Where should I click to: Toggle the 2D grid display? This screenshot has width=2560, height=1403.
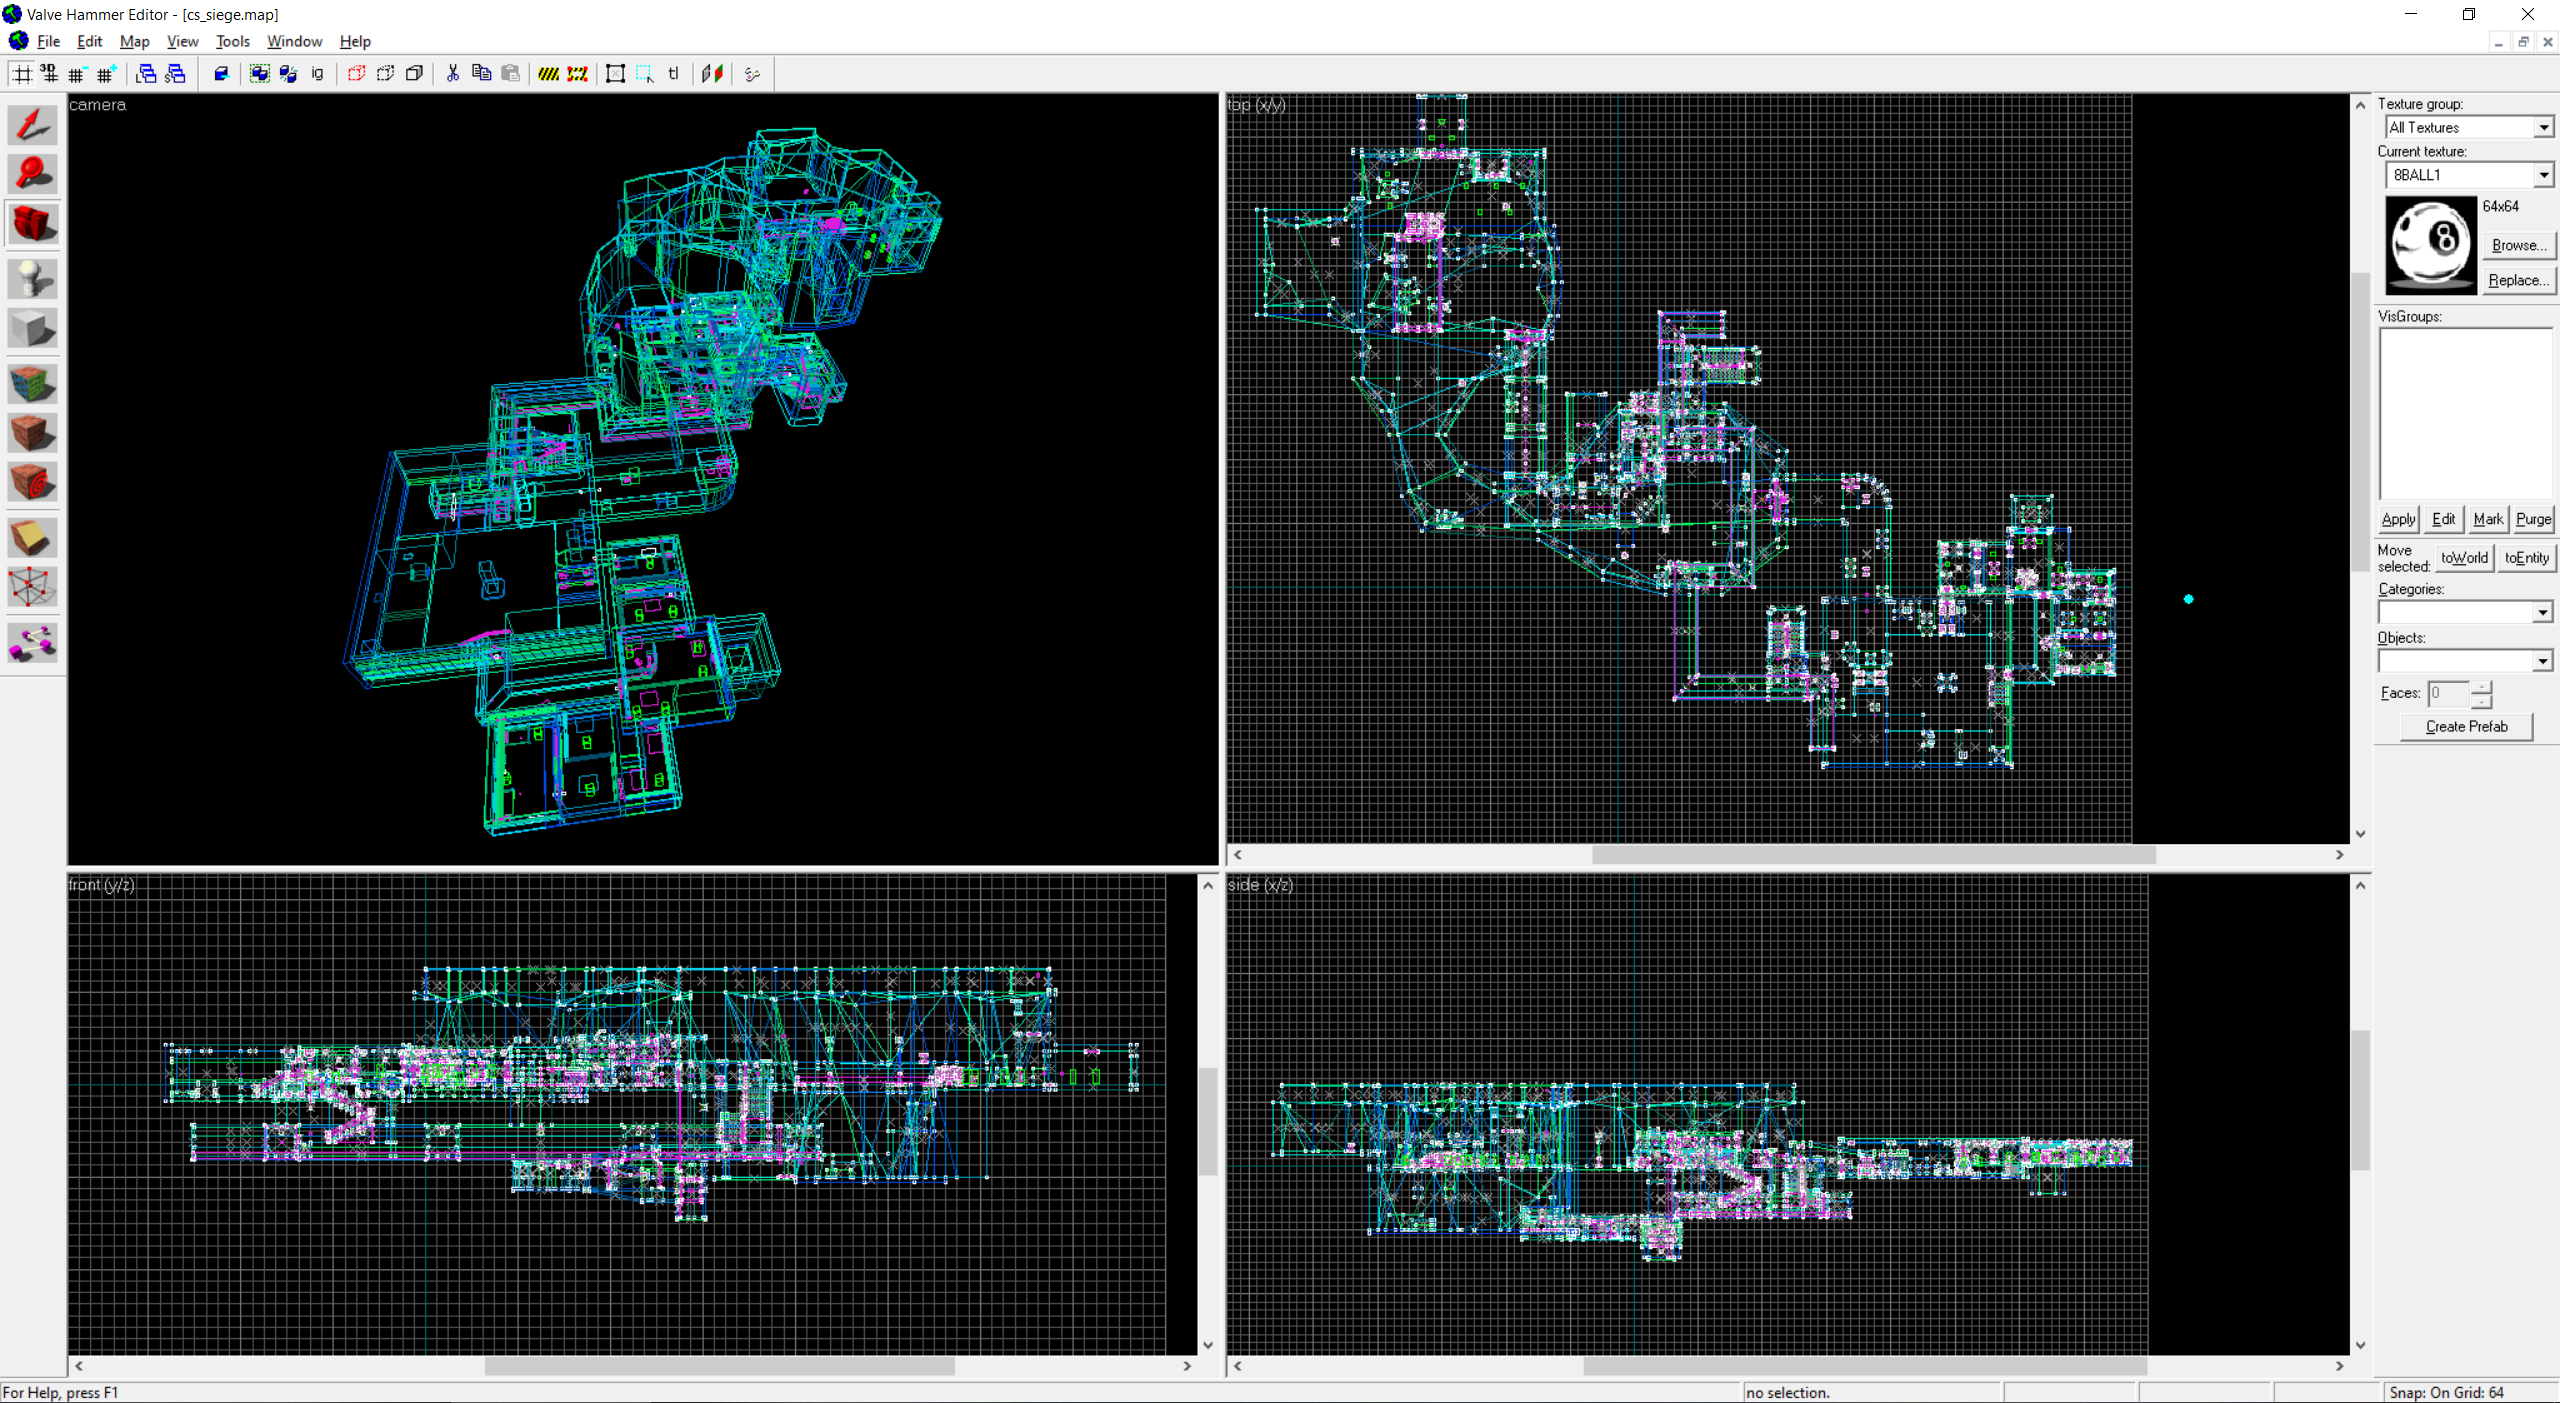22,73
